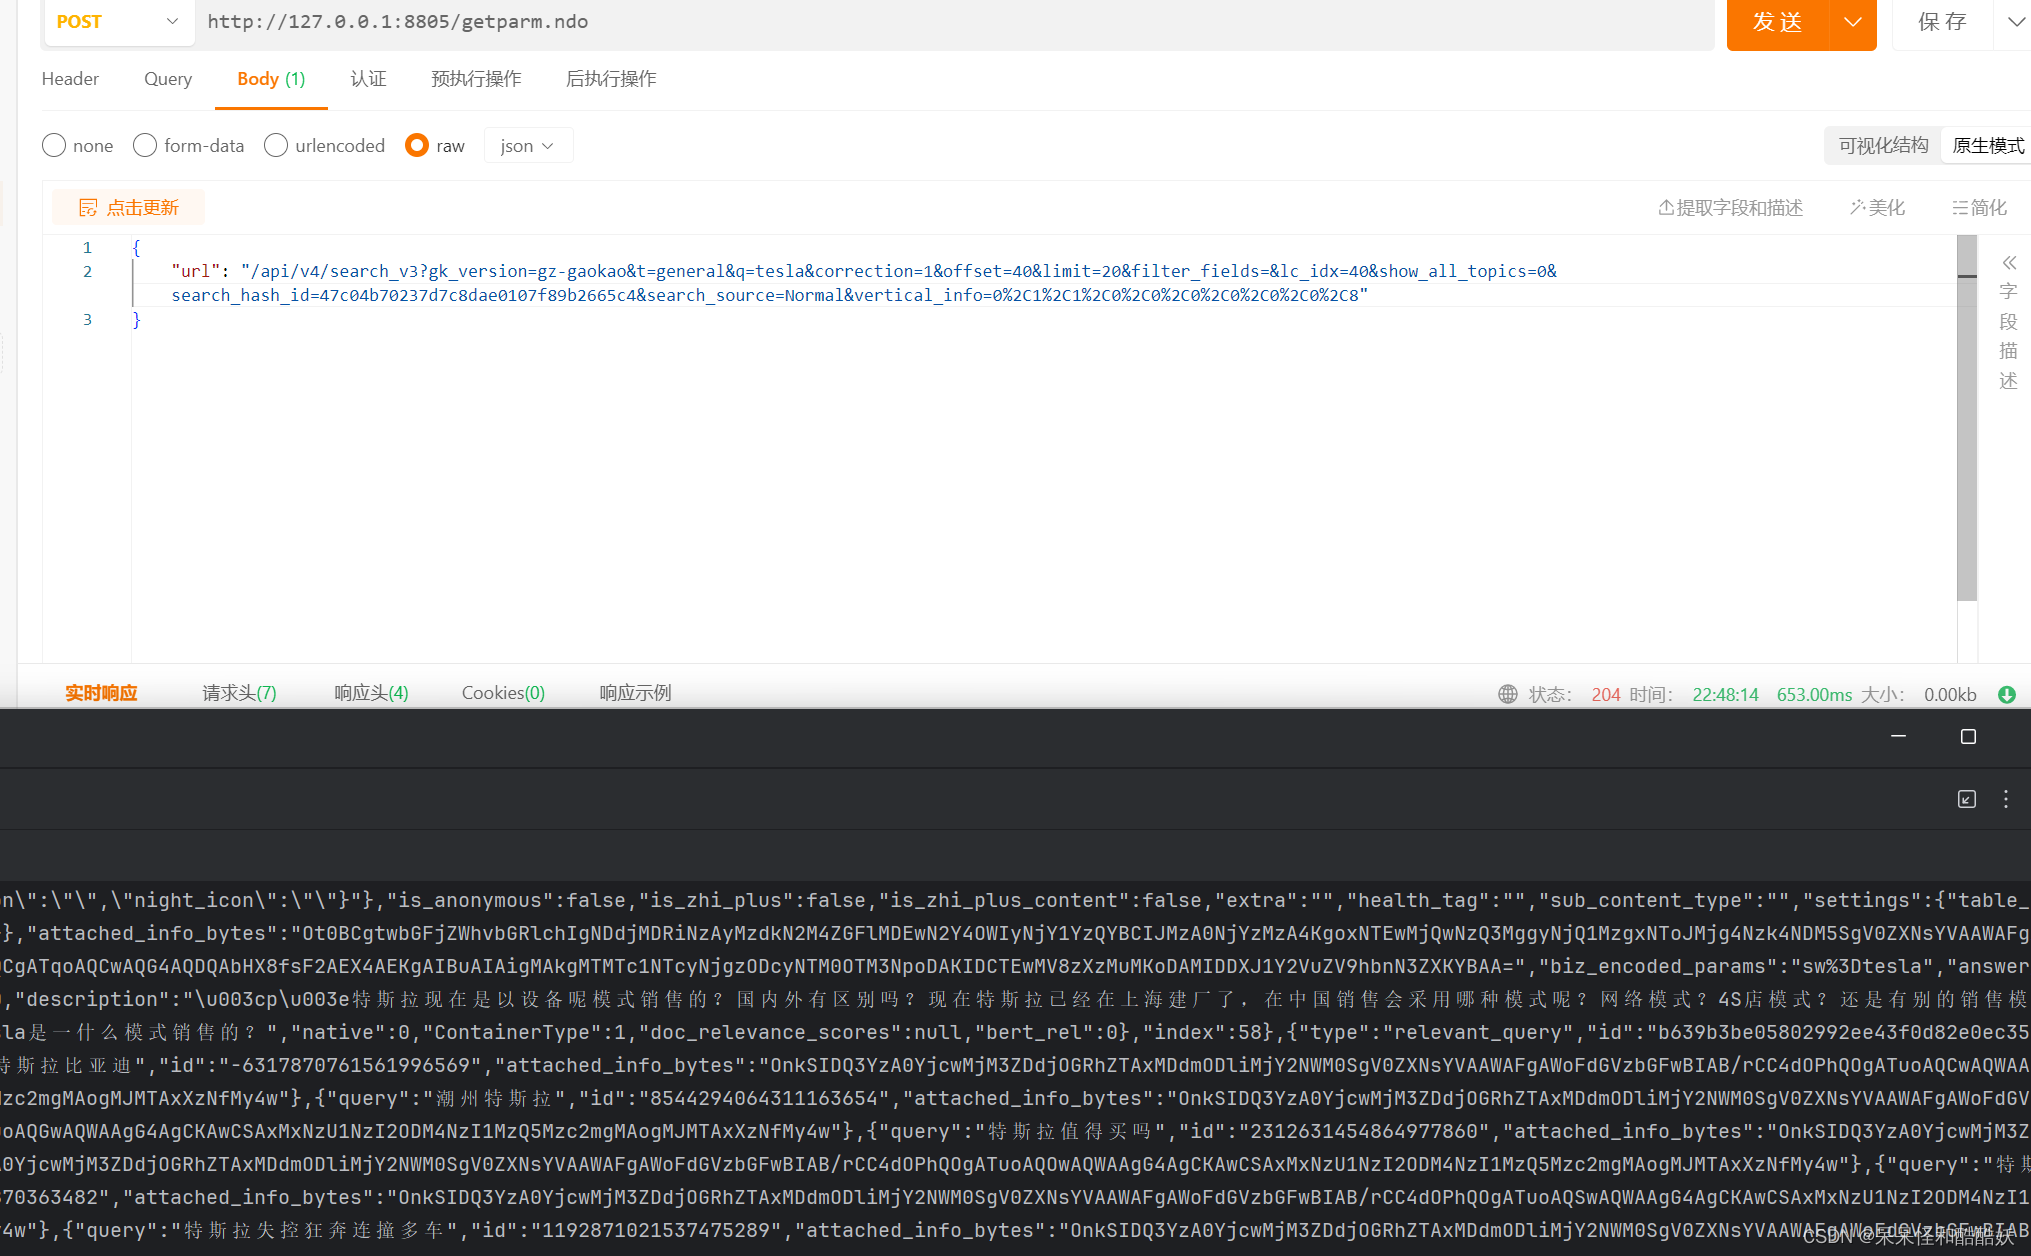Click the request URL input field

(953, 22)
